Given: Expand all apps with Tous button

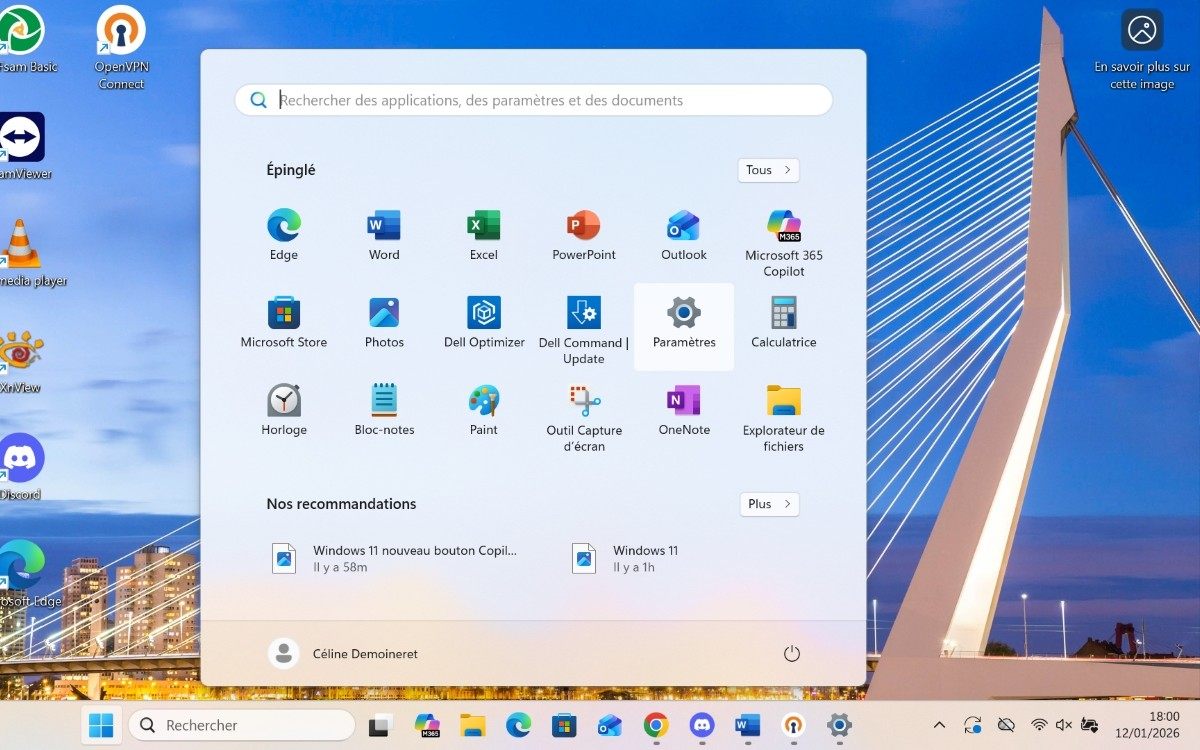Looking at the screenshot, I should [768, 170].
